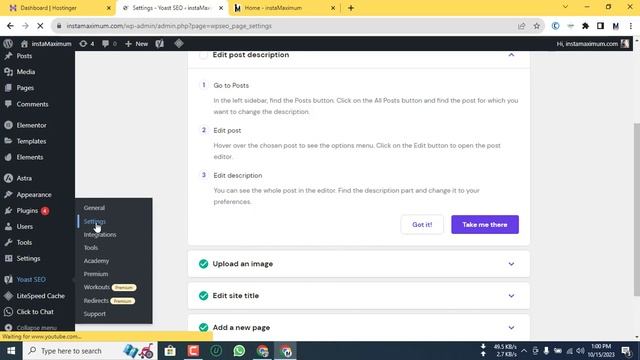Select Settings in Yoast submenu
The image size is (640, 360).
pyautogui.click(x=95, y=221)
